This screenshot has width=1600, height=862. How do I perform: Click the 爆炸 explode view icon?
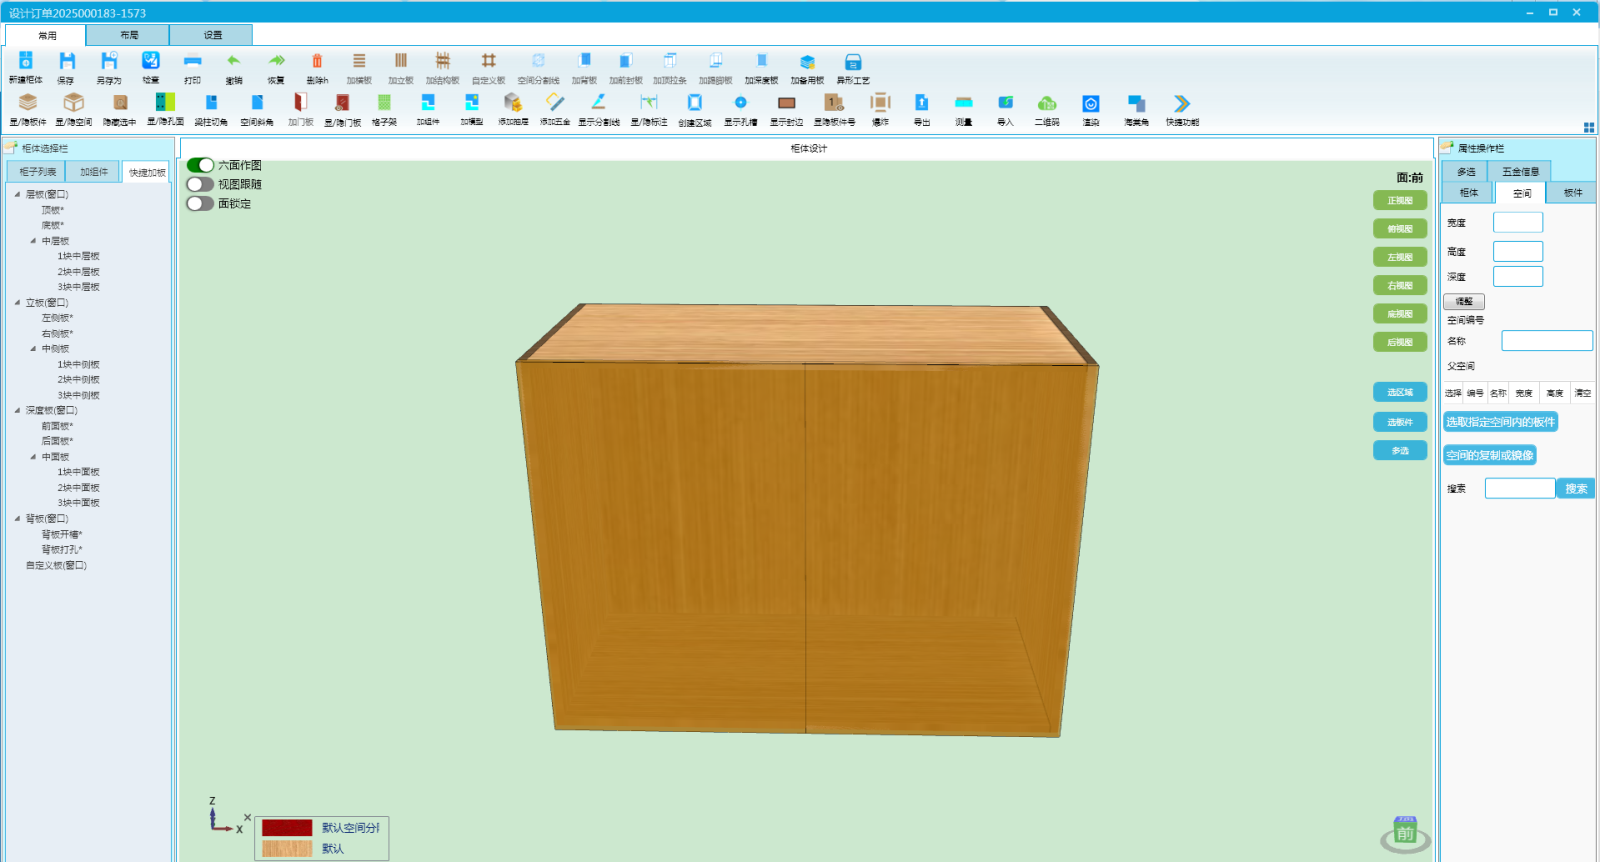pyautogui.click(x=880, y=102)
